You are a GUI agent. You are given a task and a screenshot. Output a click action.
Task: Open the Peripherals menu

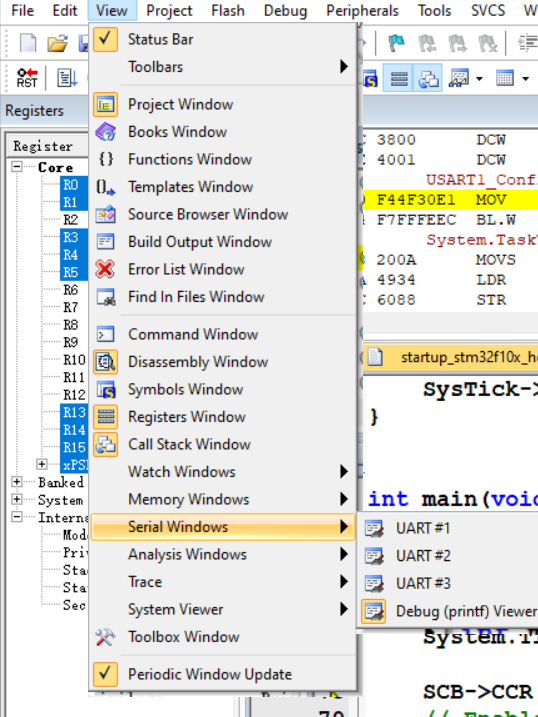click(362, 10)
